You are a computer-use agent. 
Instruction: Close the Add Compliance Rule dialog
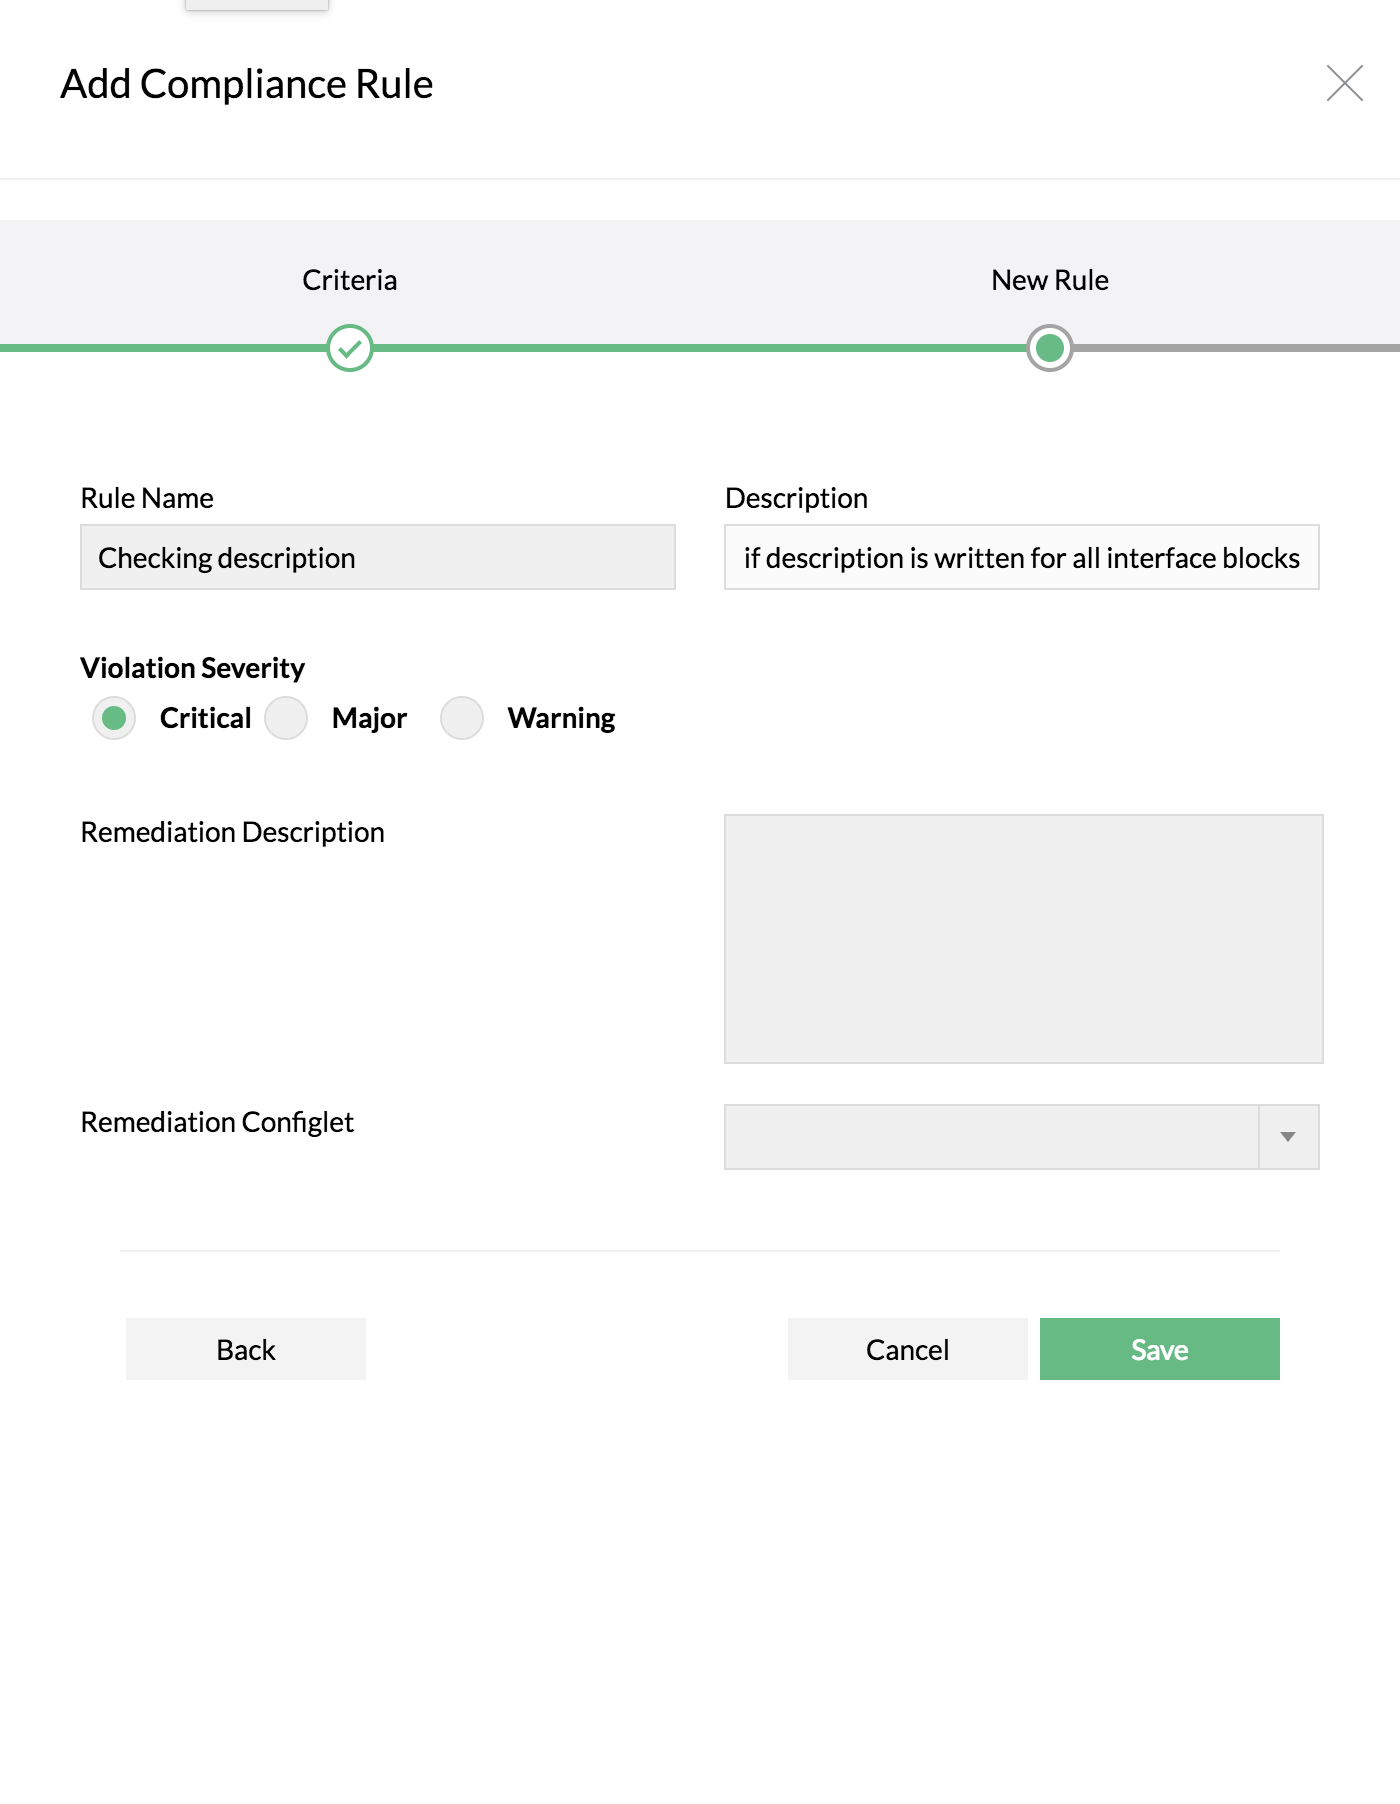[x=1344, y=83]
